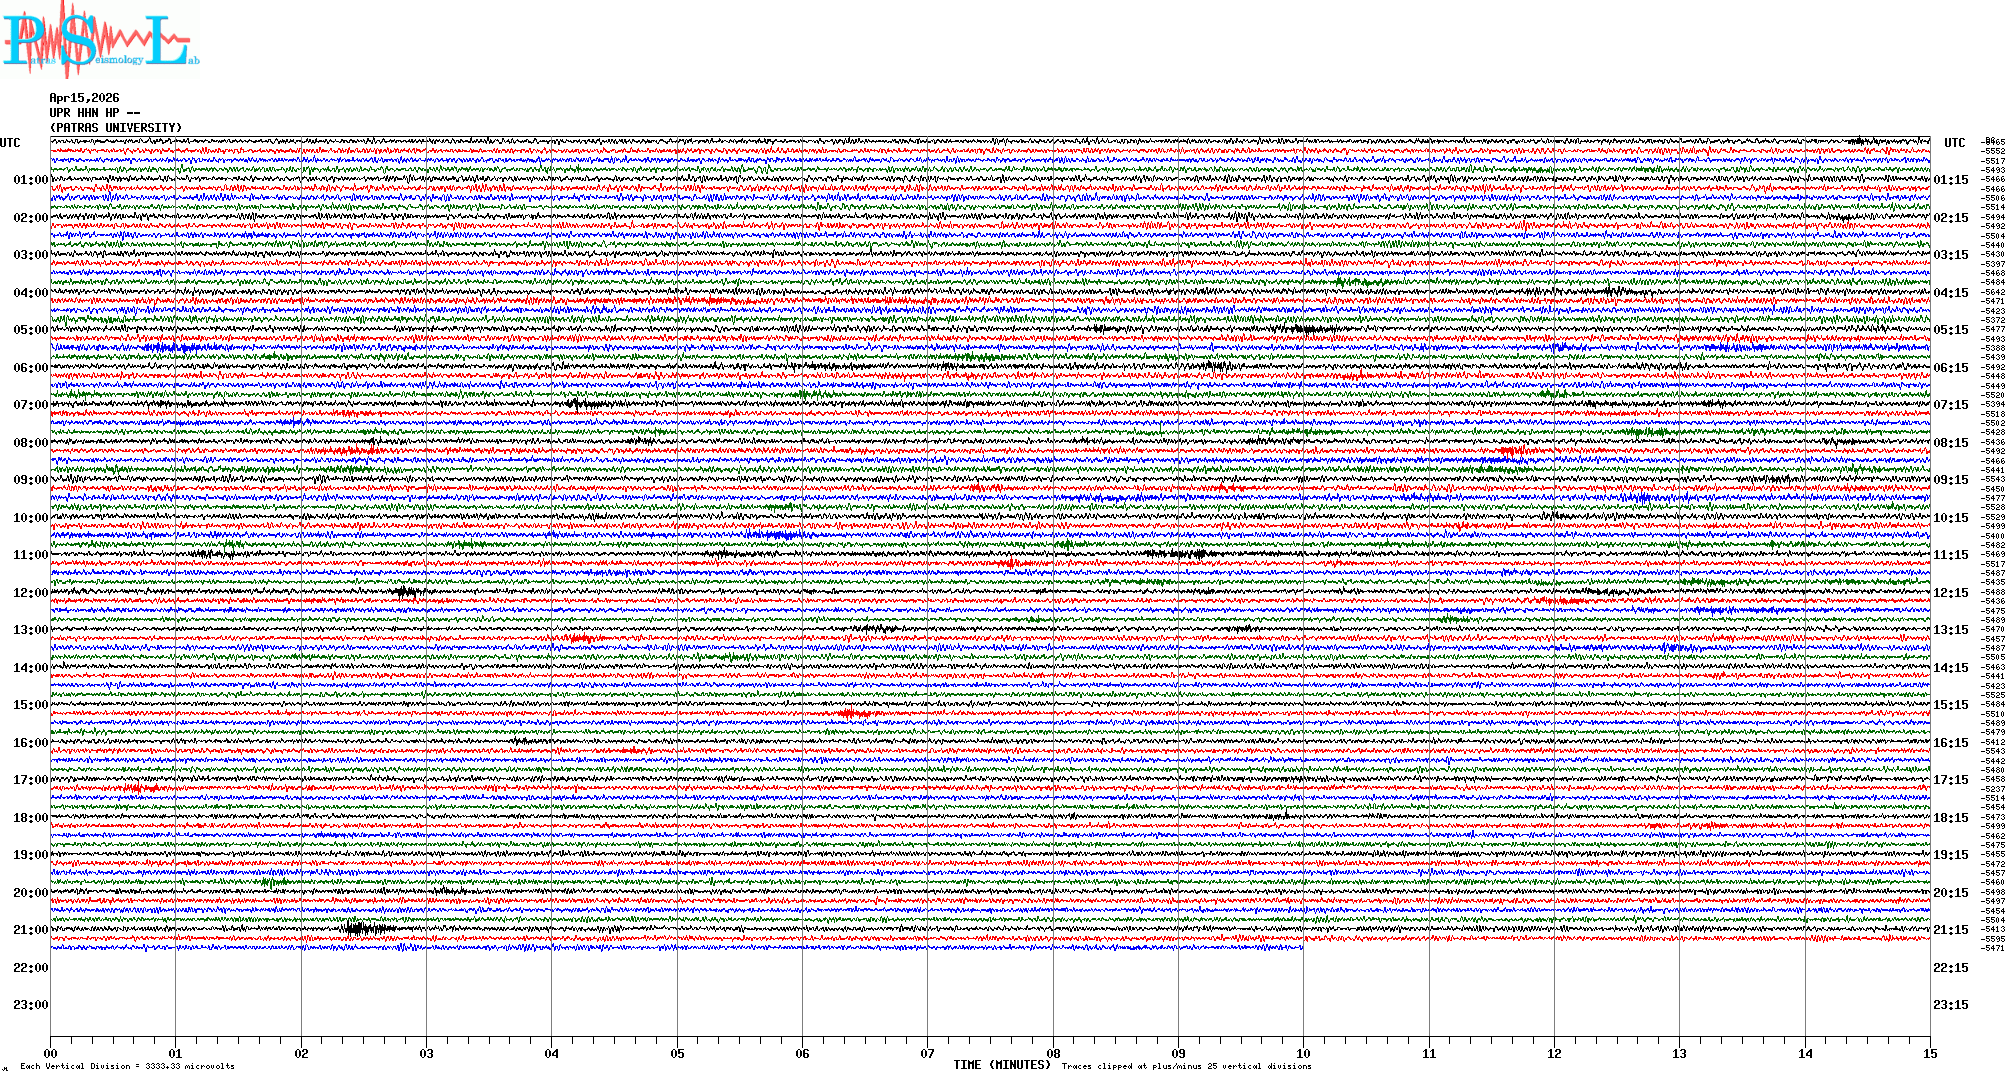
Task: Select the 01:00 hour label on left
Action: click(30, 180)
